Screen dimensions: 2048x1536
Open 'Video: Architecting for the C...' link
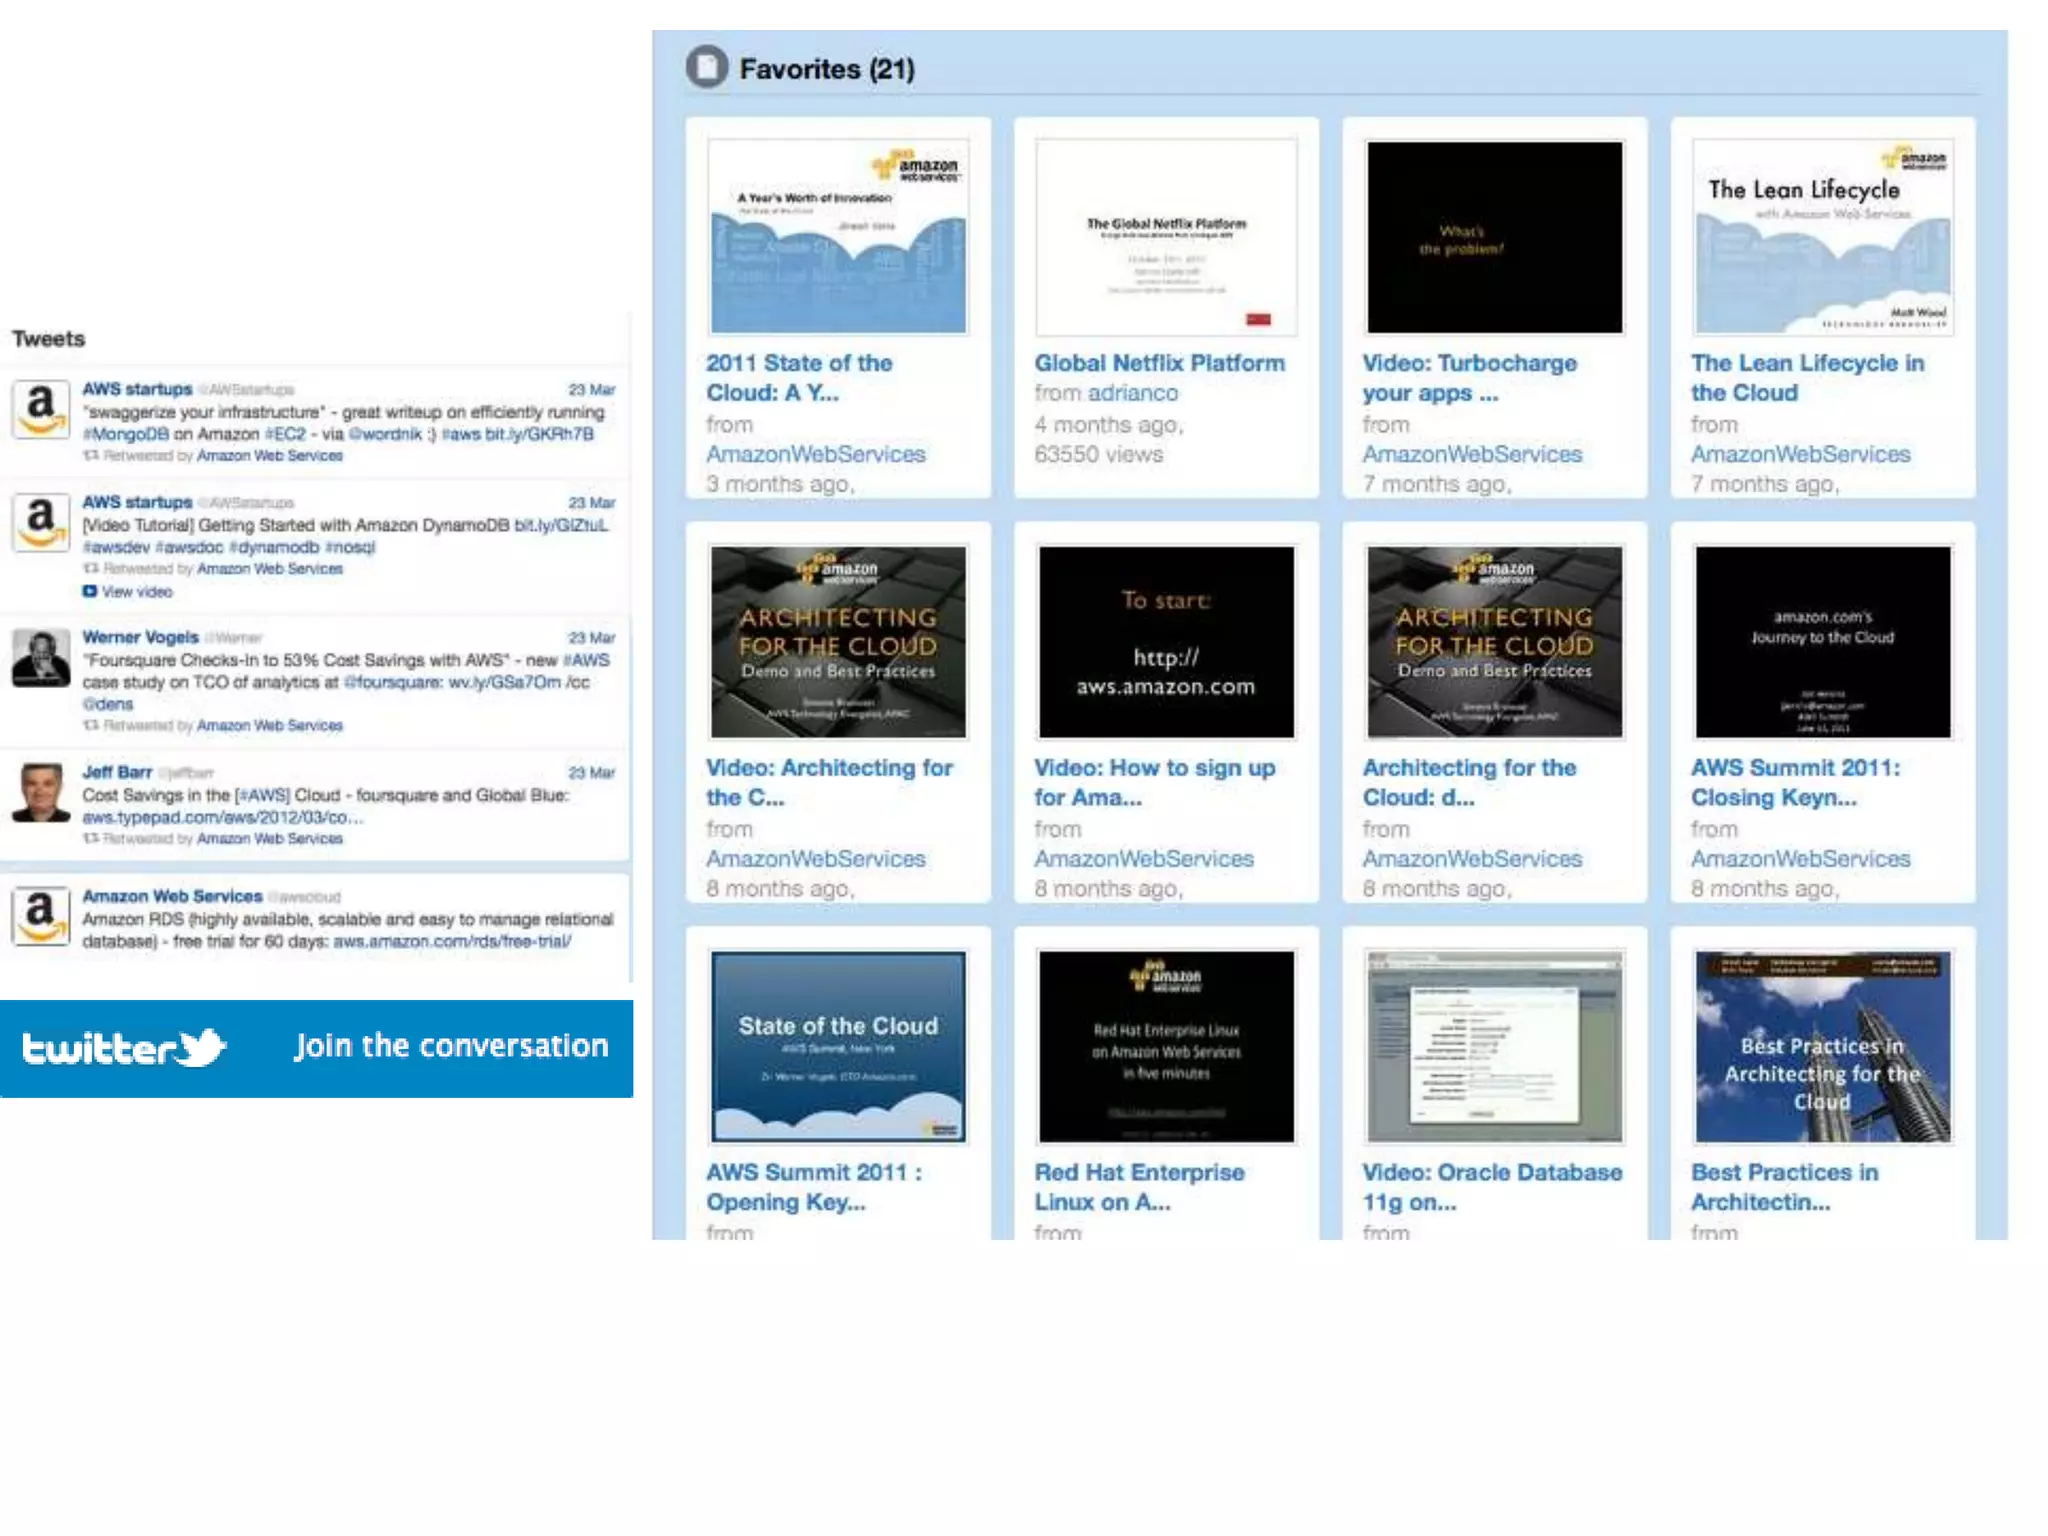point(829,782)
